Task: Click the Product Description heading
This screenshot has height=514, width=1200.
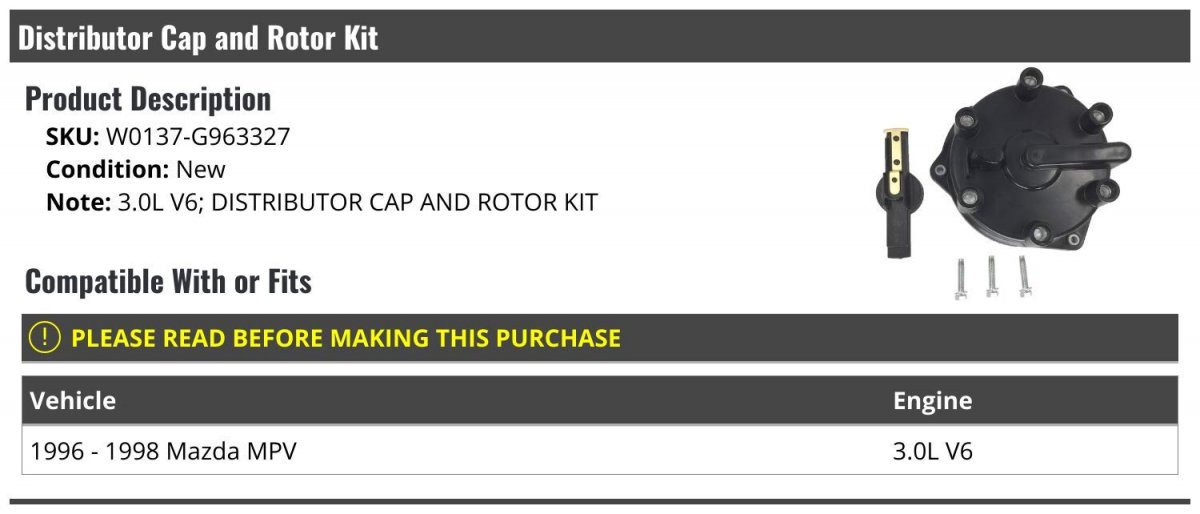Action: click(148, 99)
